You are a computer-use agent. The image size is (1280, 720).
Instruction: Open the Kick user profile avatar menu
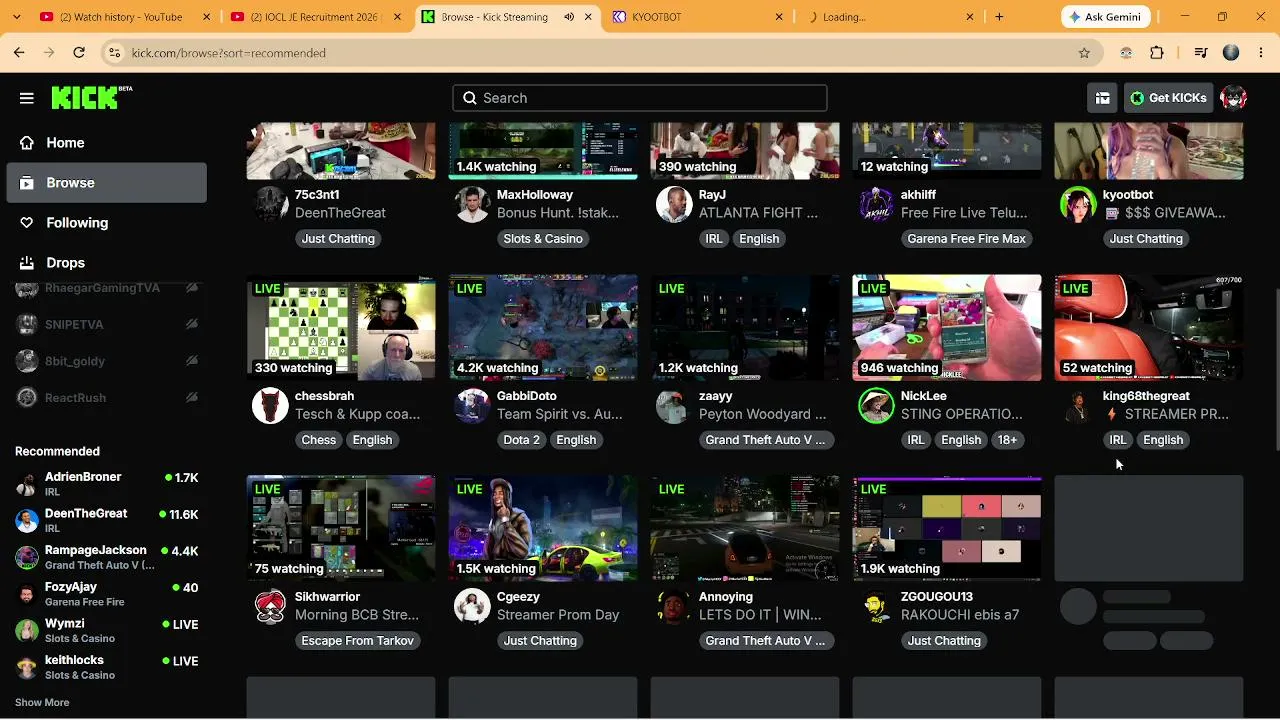coord(1234,98)
